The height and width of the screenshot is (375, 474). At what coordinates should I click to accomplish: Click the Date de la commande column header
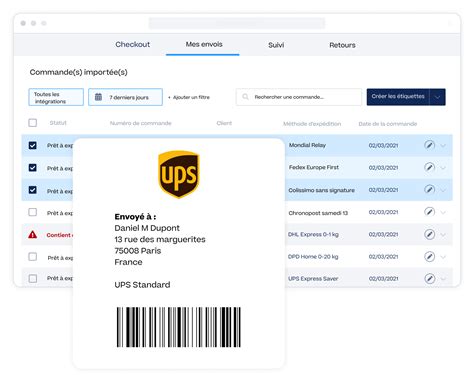pos(388,124)
